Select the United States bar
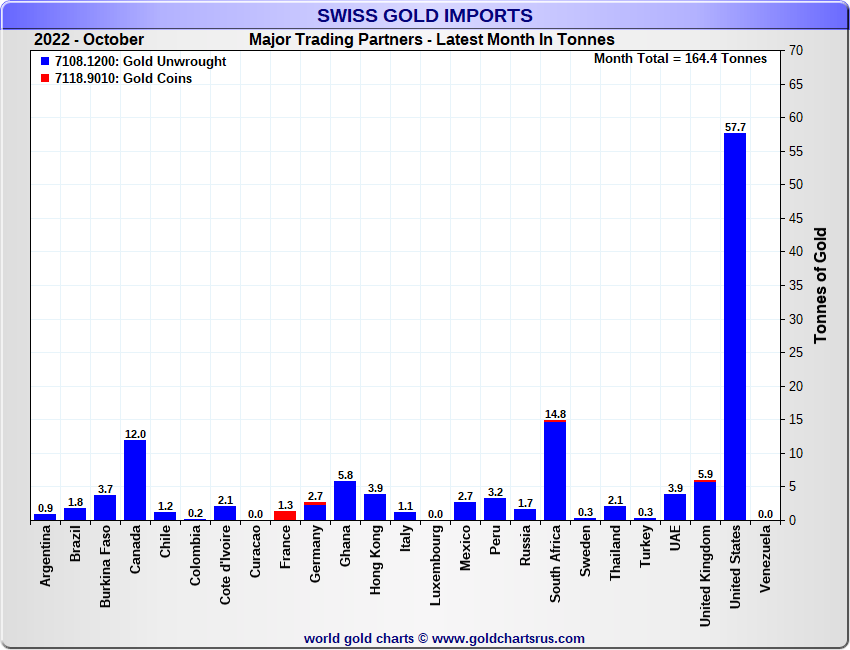850x650 pixels. click(x=735, y=326)
